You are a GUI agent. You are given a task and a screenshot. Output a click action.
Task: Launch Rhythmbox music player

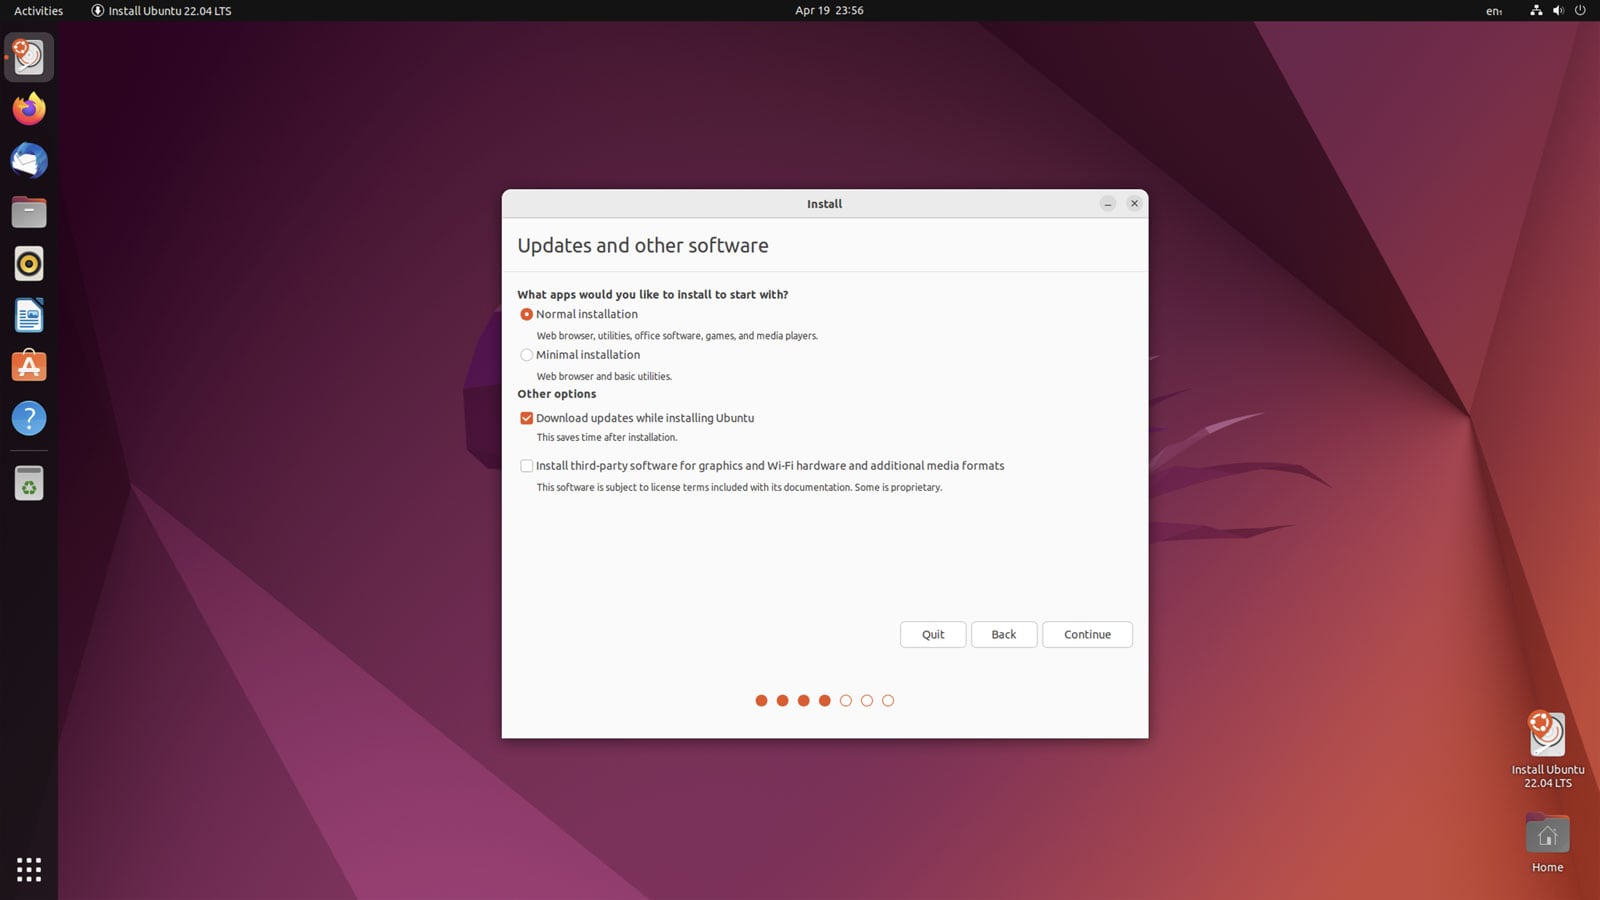pyautogui.click(x=28, y=263)
